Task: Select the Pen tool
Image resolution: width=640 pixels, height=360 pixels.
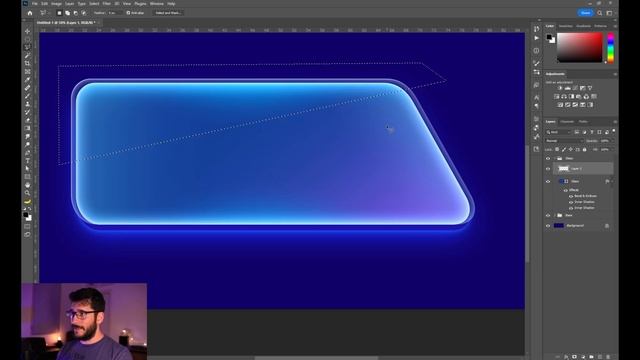Action: click(27, 153)
